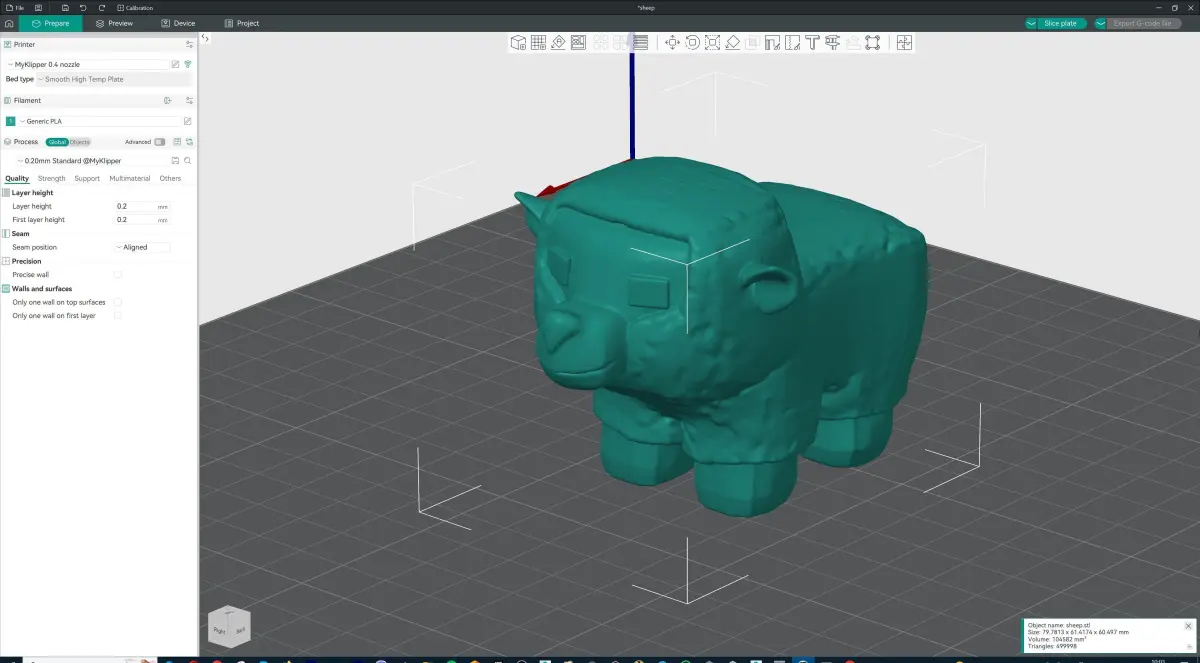Enable Only one wall on top surfaces
Screen dimensions: 1200x663
(118, 302)
